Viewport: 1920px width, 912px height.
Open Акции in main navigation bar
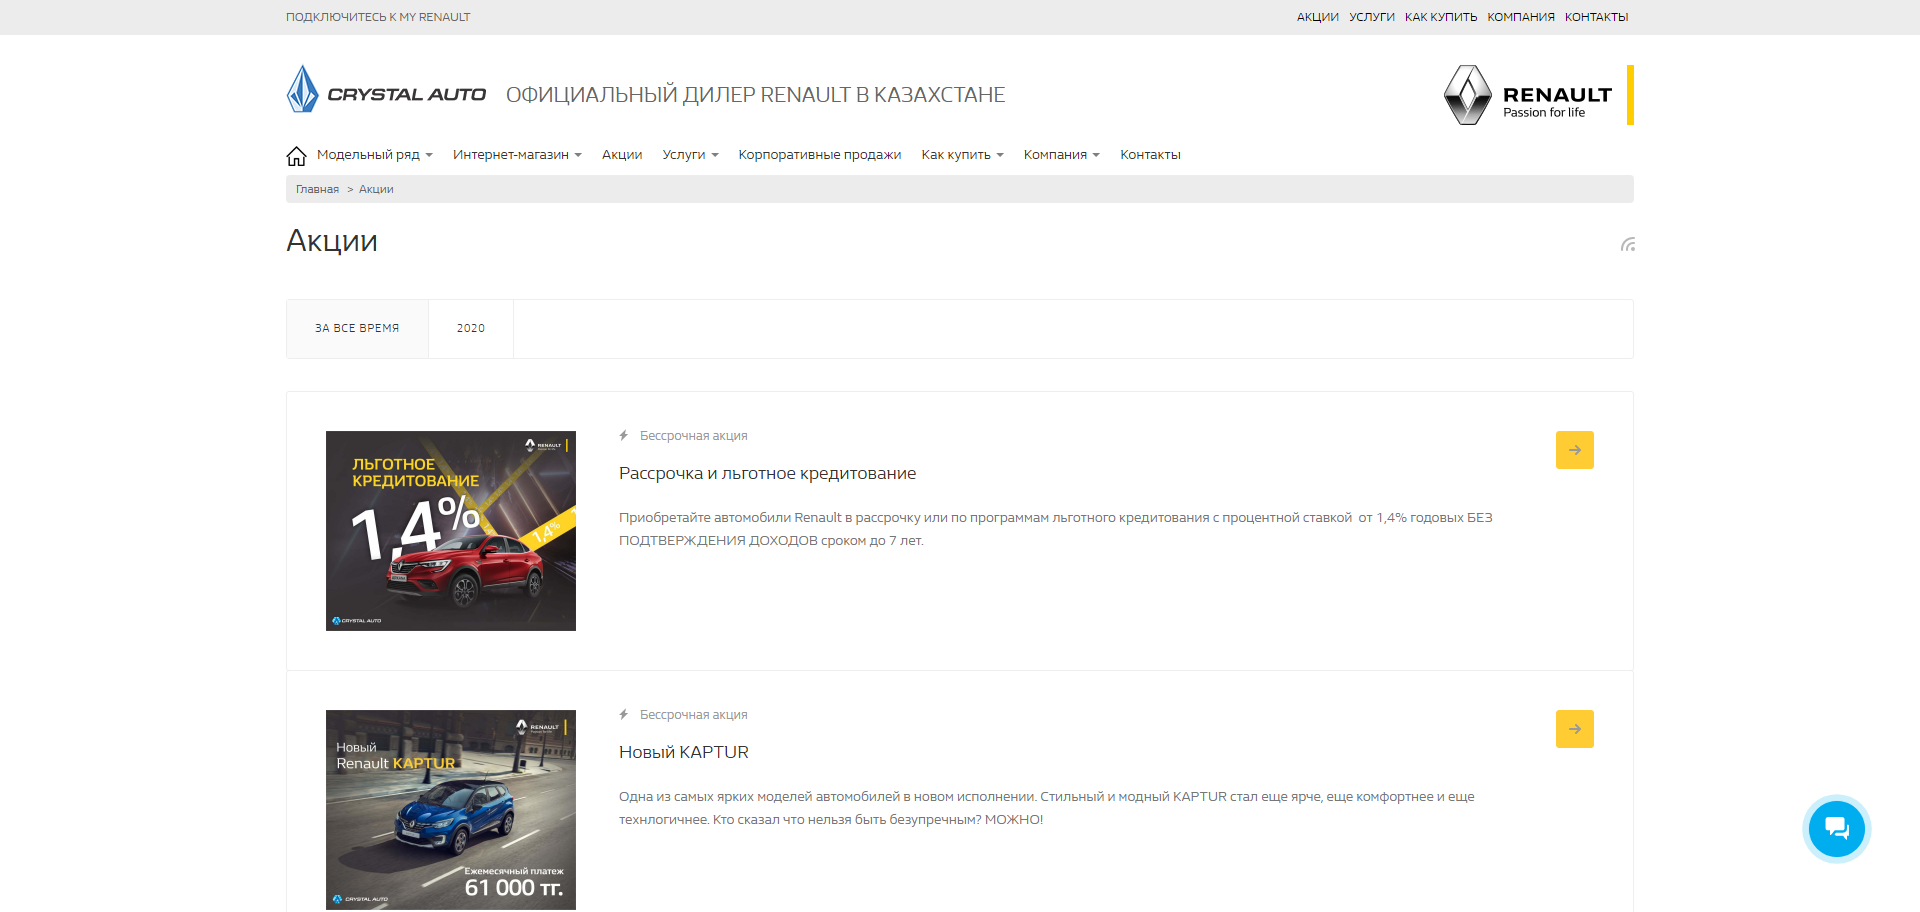click(622, 155)
